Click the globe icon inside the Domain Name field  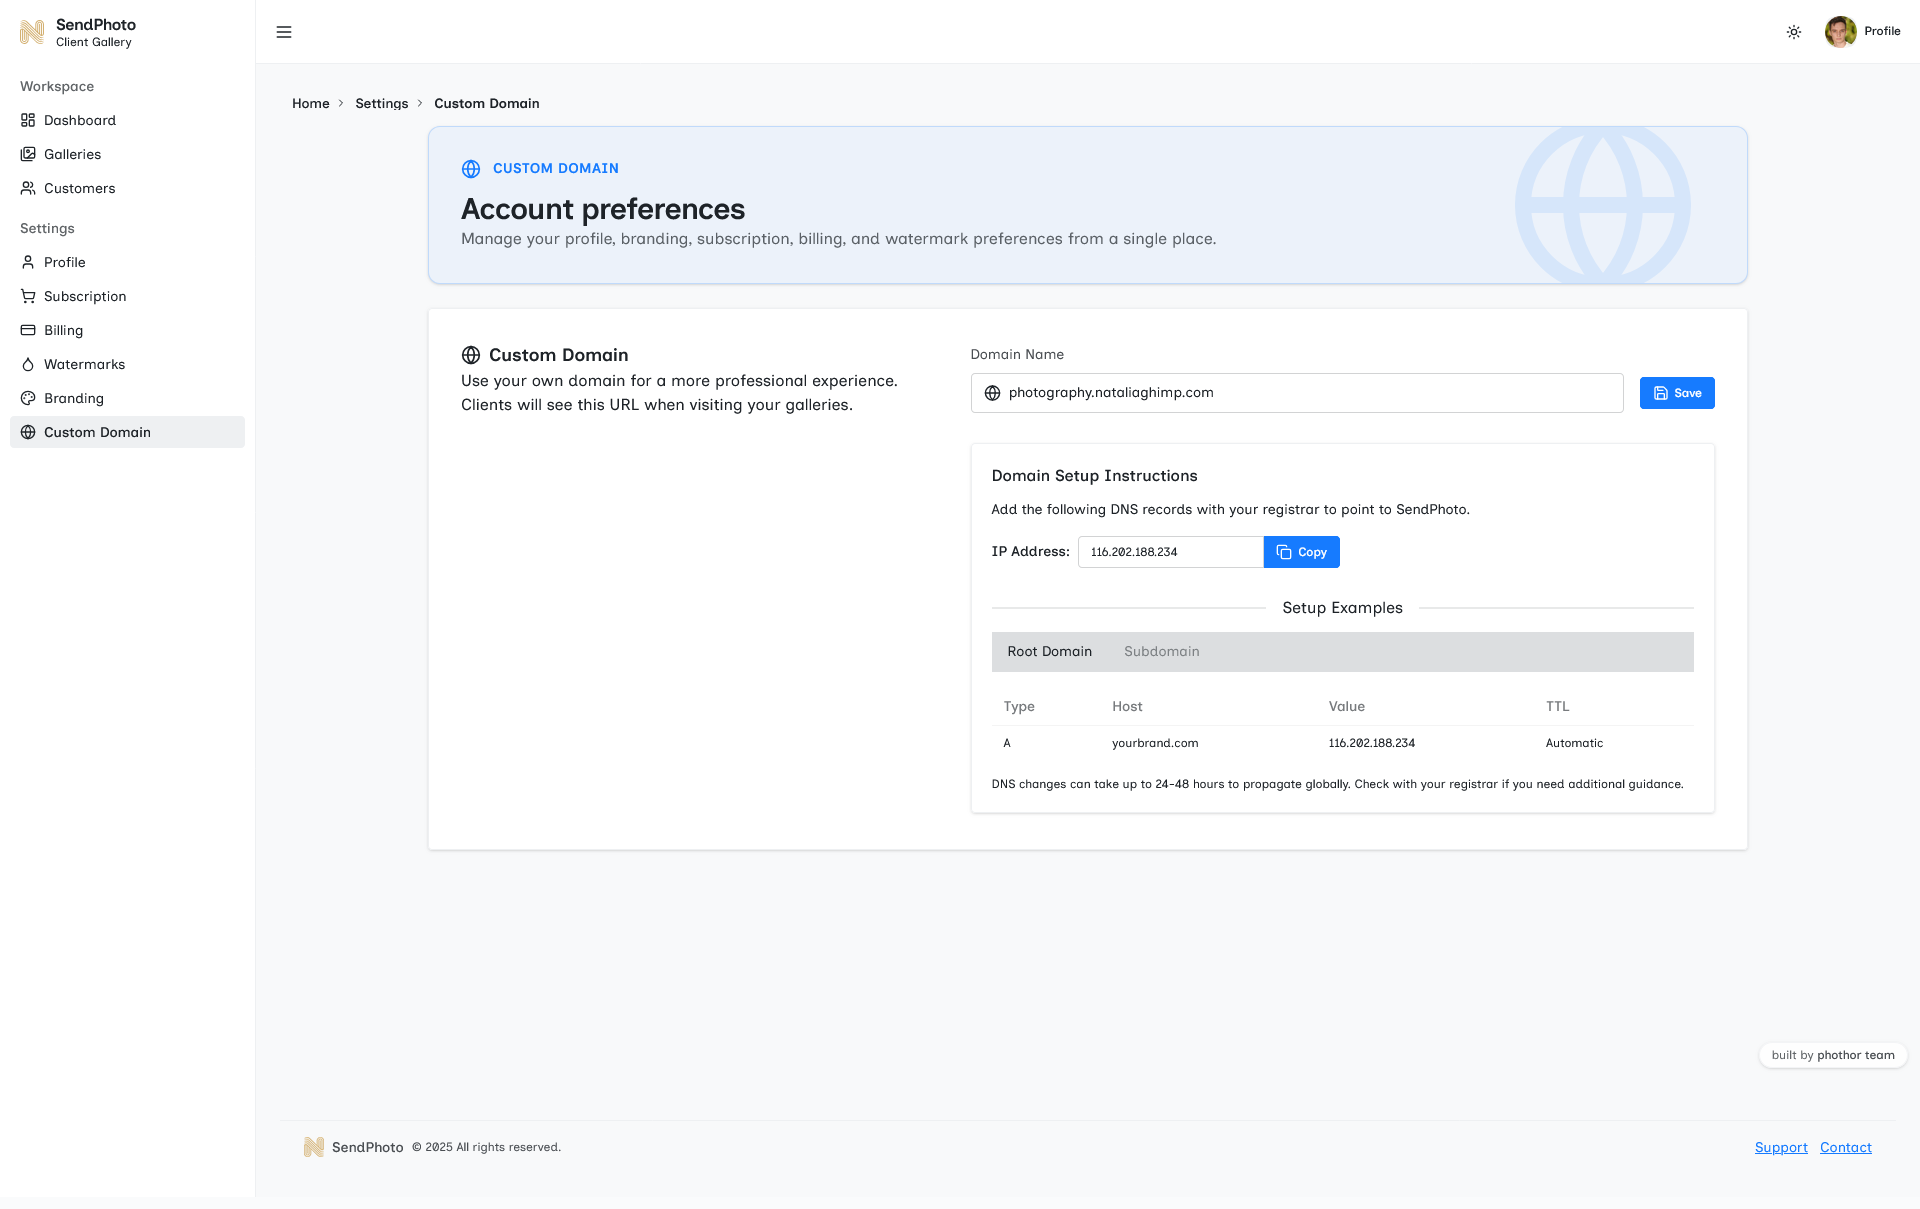click(x=991, y=392)
